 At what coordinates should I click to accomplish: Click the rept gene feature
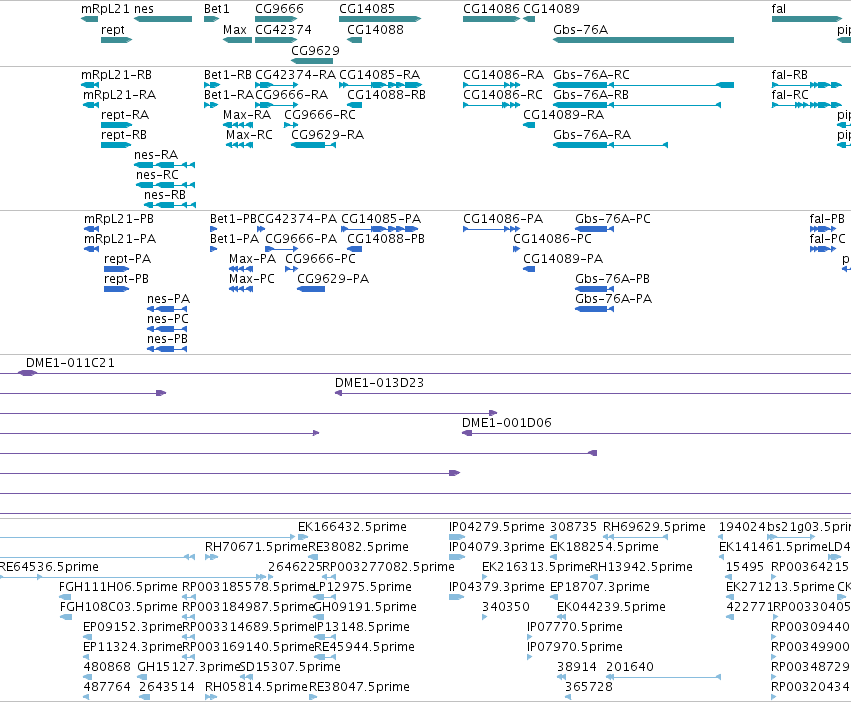[117, 40]
